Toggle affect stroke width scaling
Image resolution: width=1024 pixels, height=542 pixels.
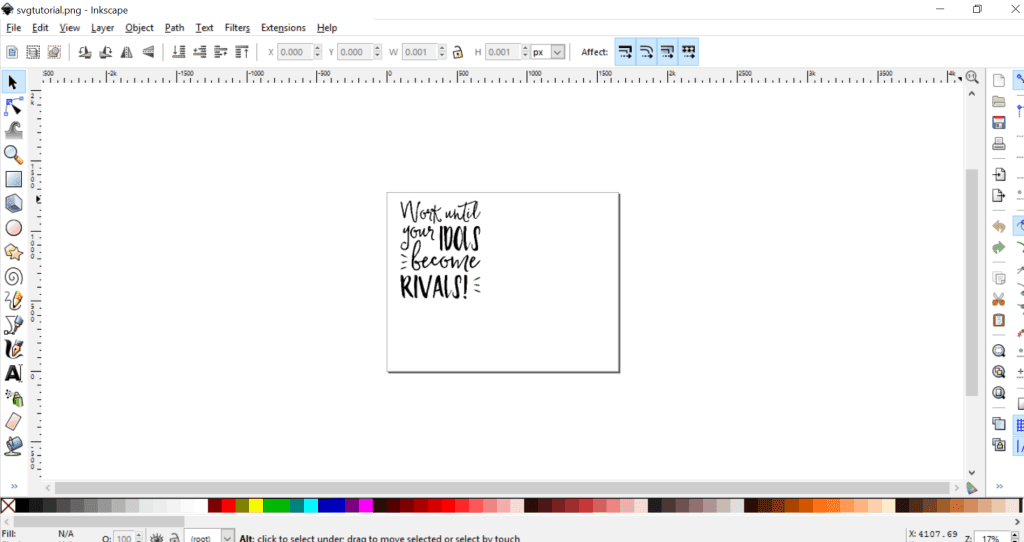(x=626, y=52)
